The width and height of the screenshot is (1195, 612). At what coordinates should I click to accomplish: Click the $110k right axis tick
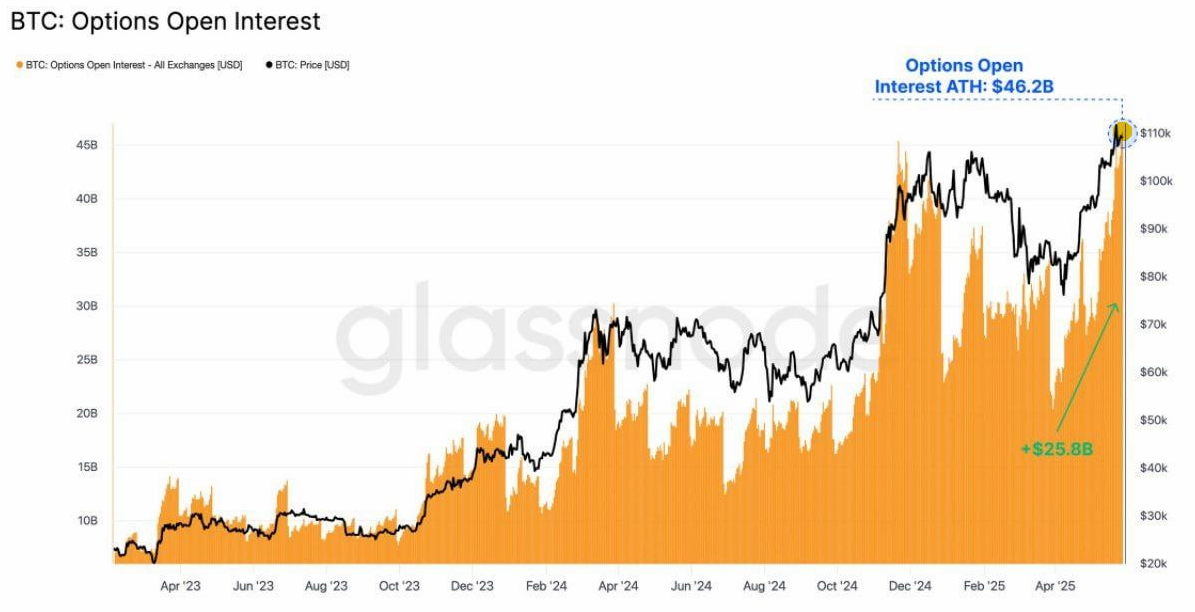click(1155, 133)
